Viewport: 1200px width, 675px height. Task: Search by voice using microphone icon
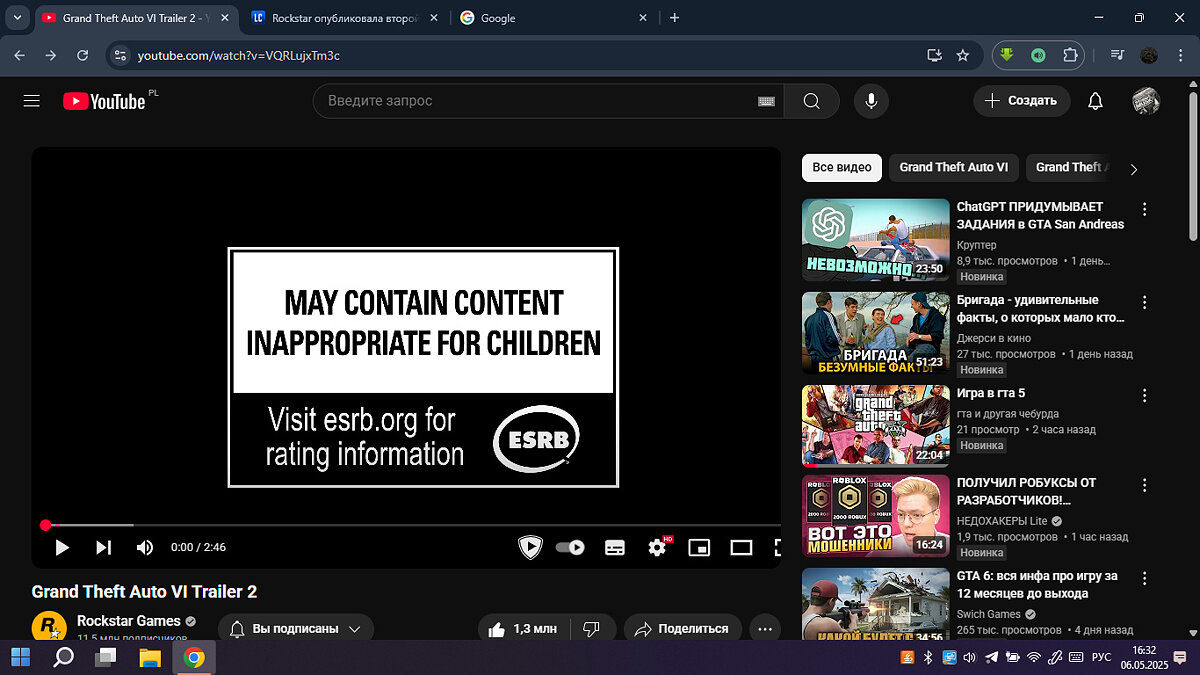(x=871, y=101)
